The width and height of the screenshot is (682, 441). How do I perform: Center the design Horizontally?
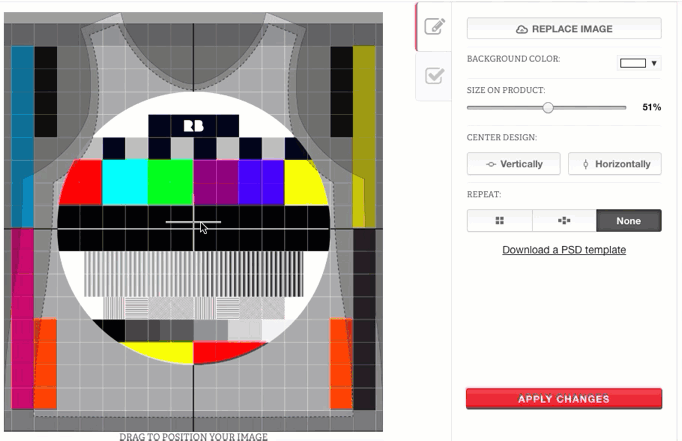coord(615,164)
